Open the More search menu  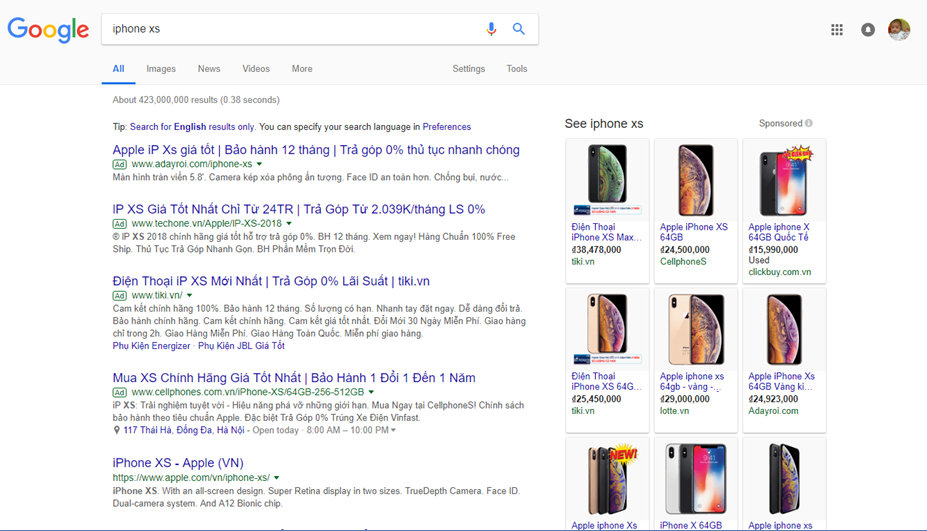(302, 69)
